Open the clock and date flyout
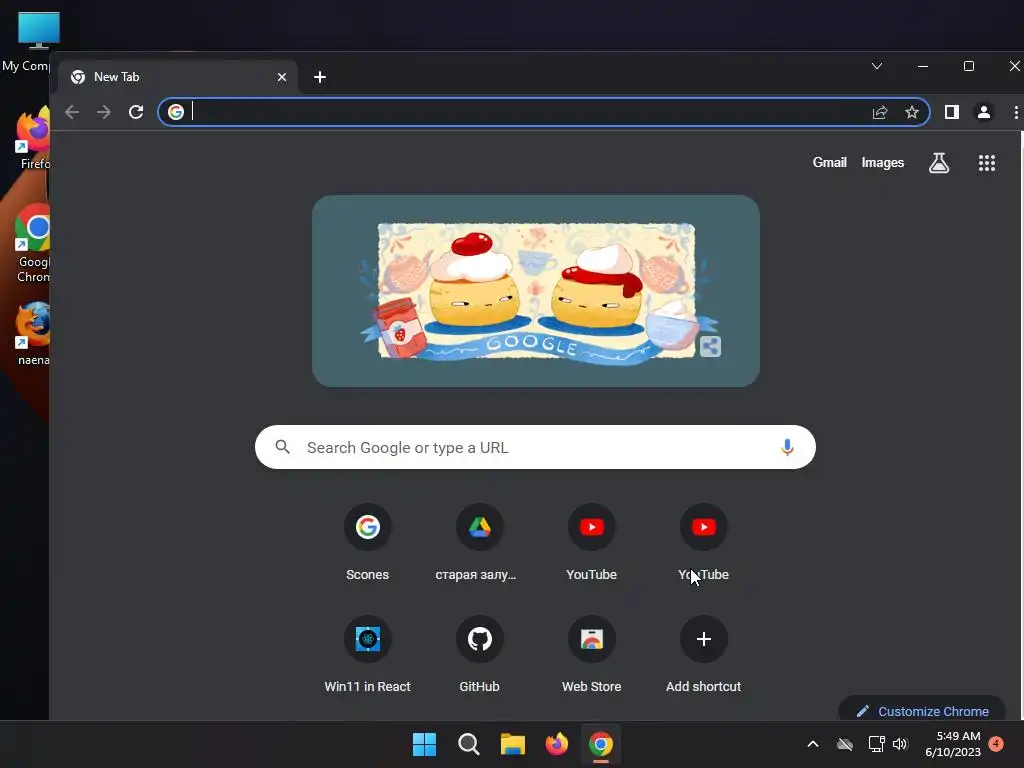The image size is (1024, 768). pos(953,744)
